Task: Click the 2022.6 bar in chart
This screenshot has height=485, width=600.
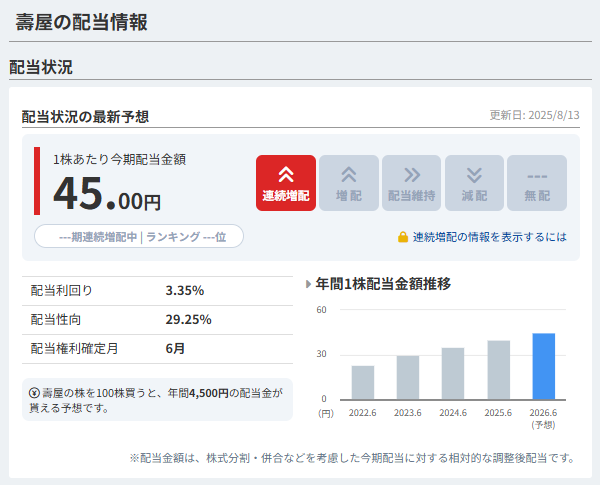Action: pyautogui.click(x=363, y=383)
